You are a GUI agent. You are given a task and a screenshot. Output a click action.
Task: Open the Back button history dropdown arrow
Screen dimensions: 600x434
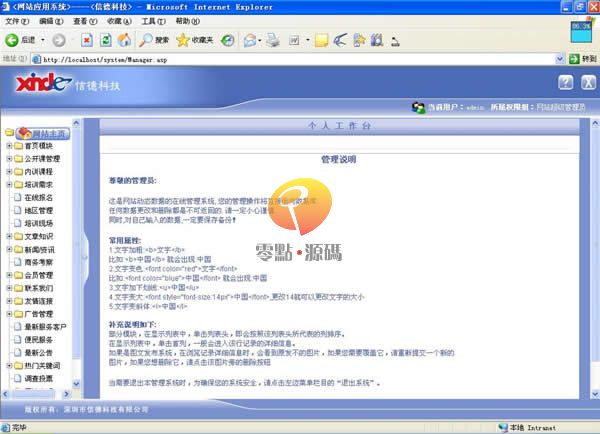coord(42,40)
